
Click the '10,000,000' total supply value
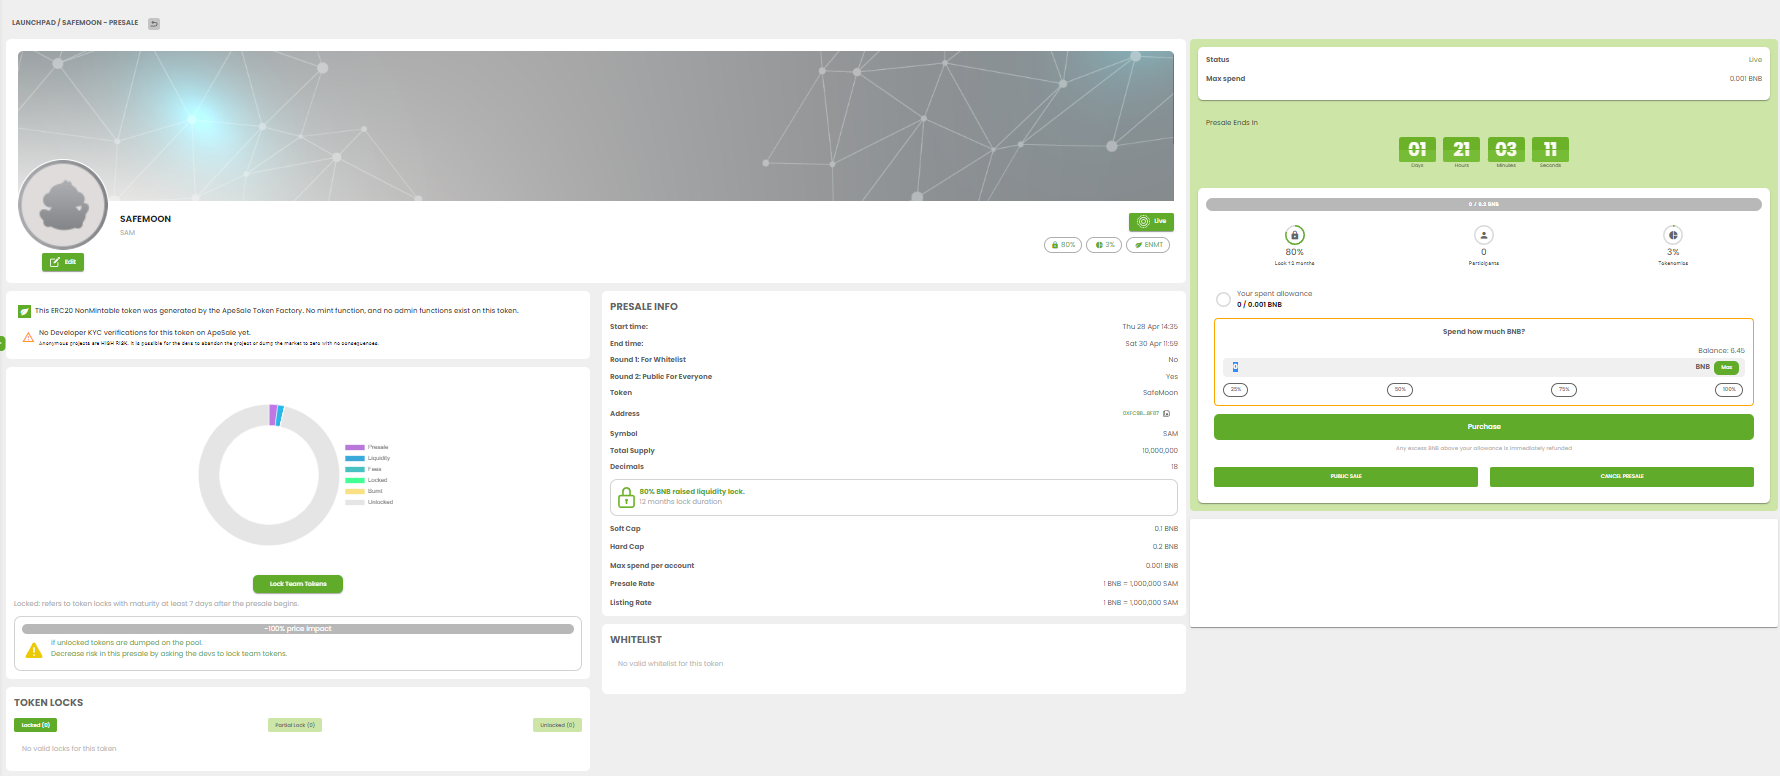pyautogui.click(x=1160, y=451)
